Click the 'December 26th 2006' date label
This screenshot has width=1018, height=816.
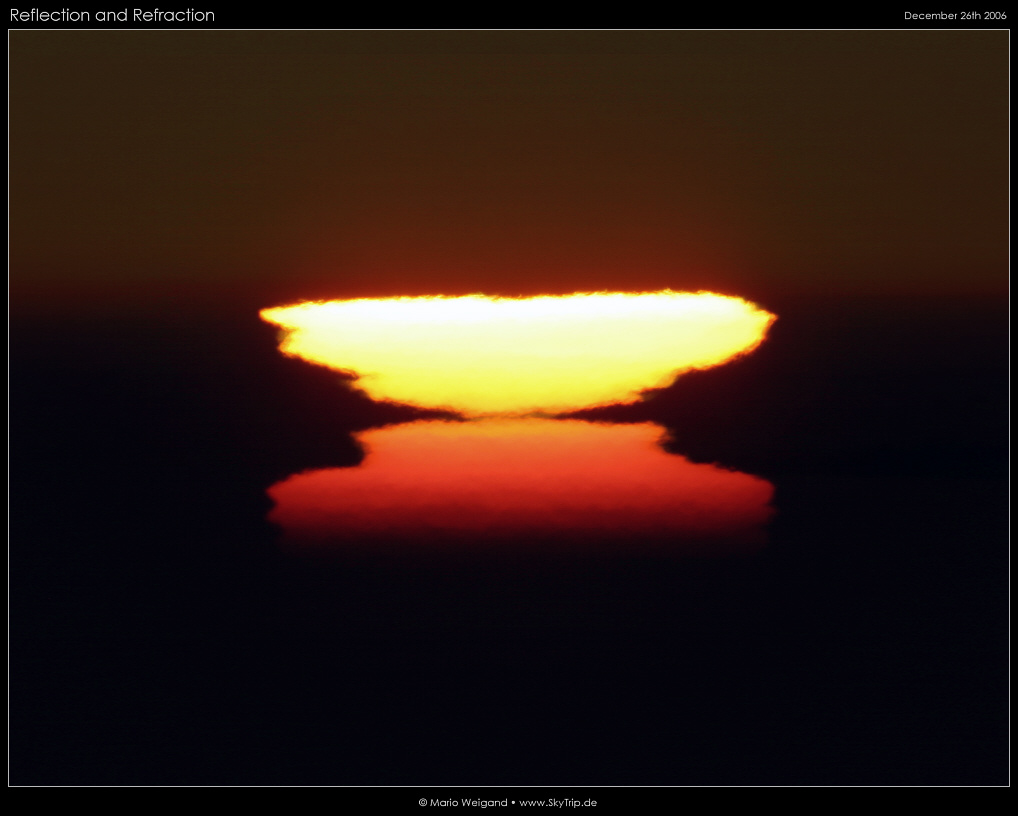(955, 16)
